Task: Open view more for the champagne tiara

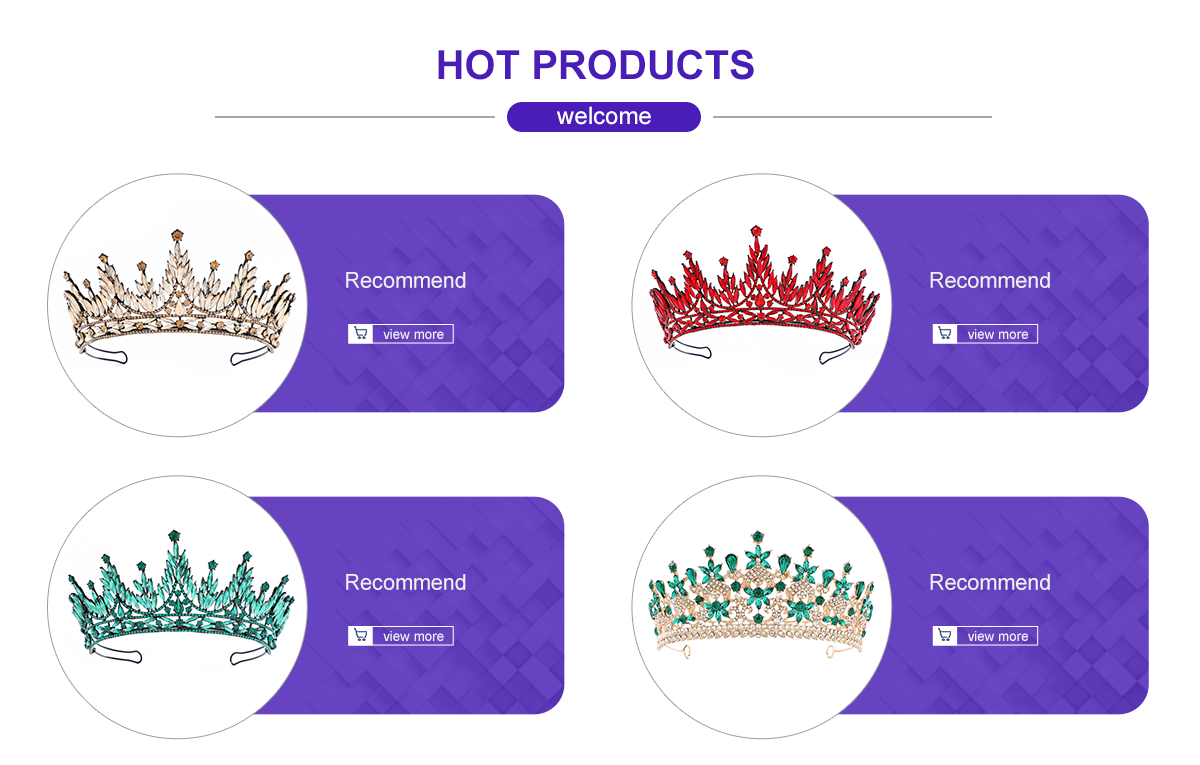Action: click(413, 334)
